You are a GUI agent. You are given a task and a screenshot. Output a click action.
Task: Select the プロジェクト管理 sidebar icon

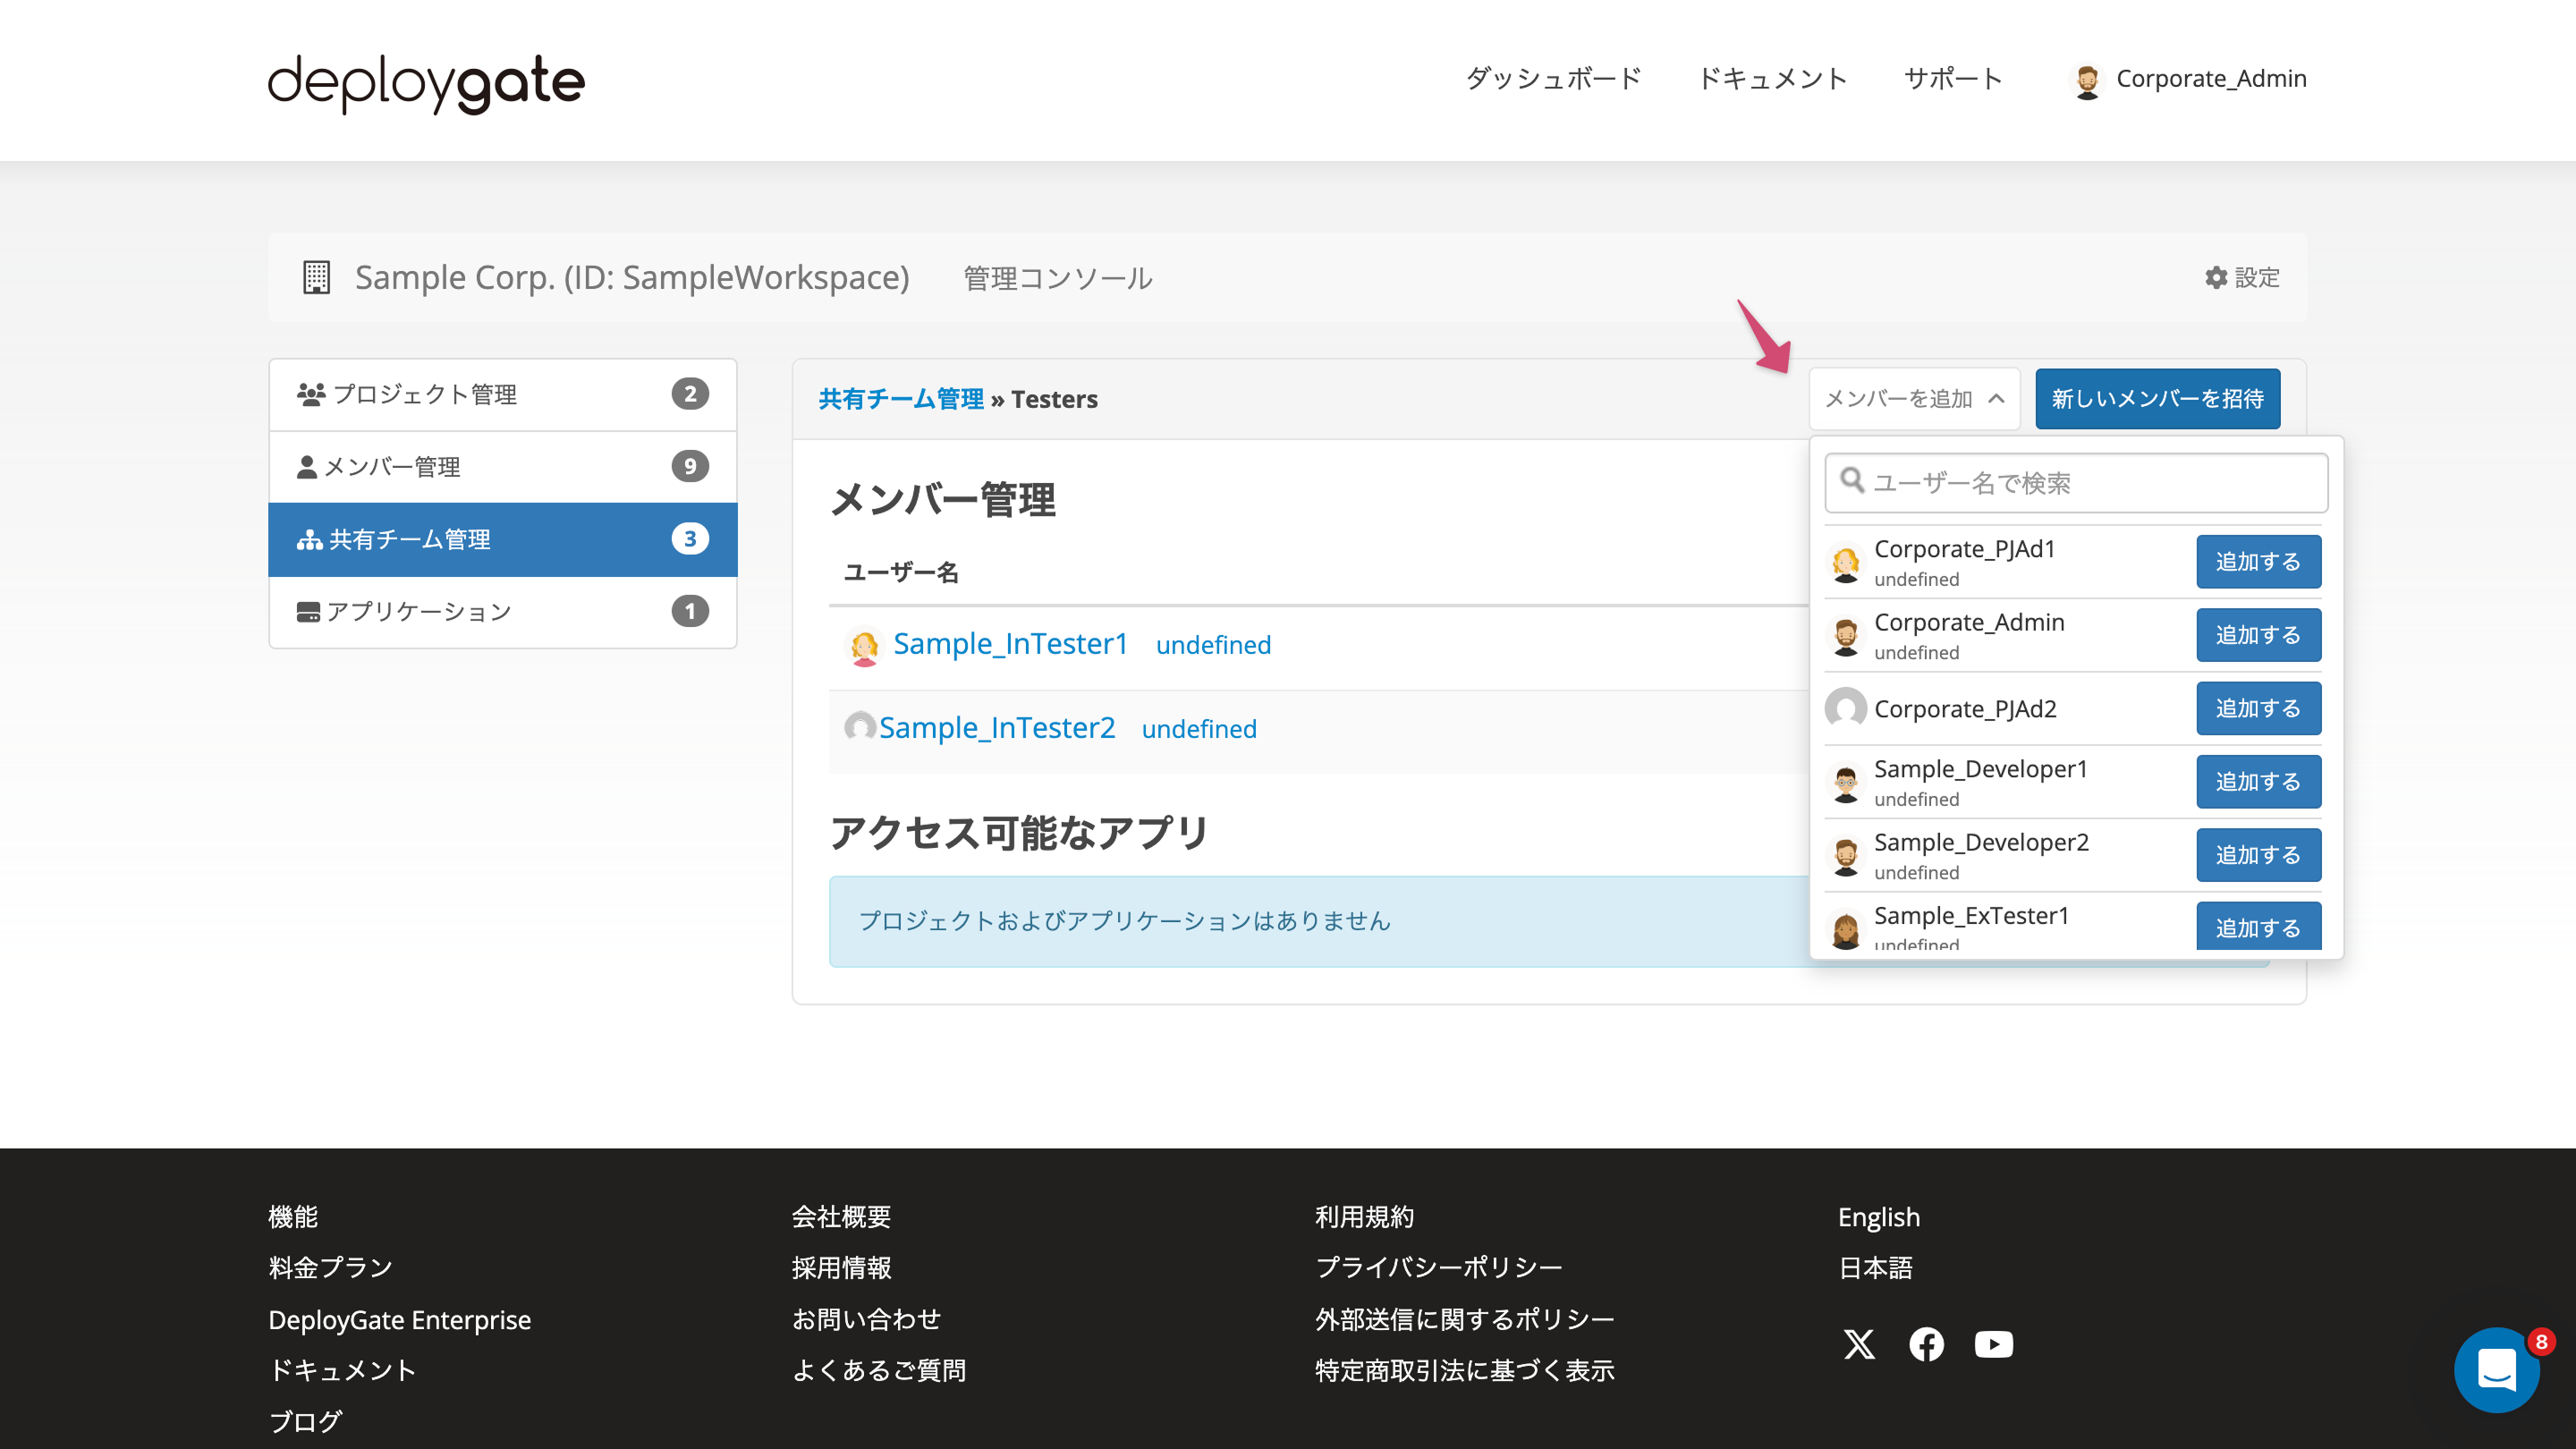[311, 392]
